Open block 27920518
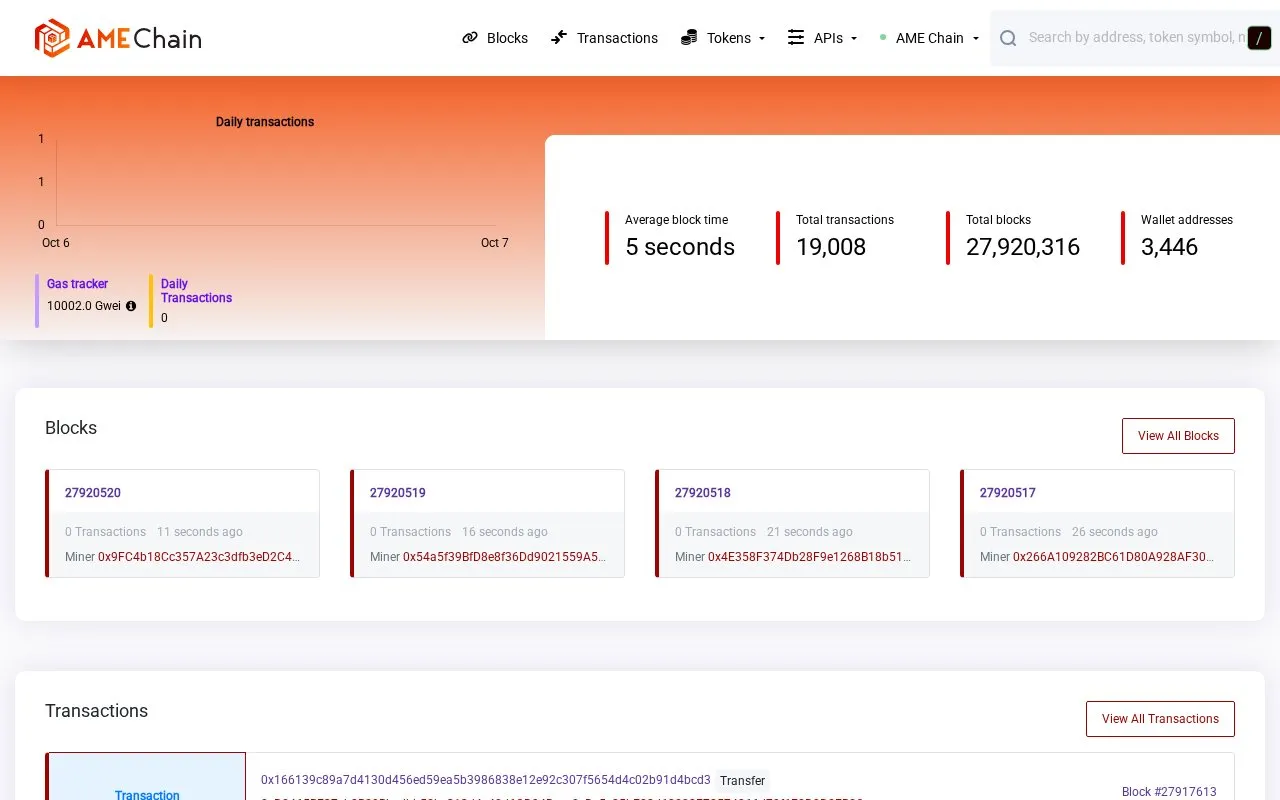This screenshot has height=800, width=1280. click(703, 493)
